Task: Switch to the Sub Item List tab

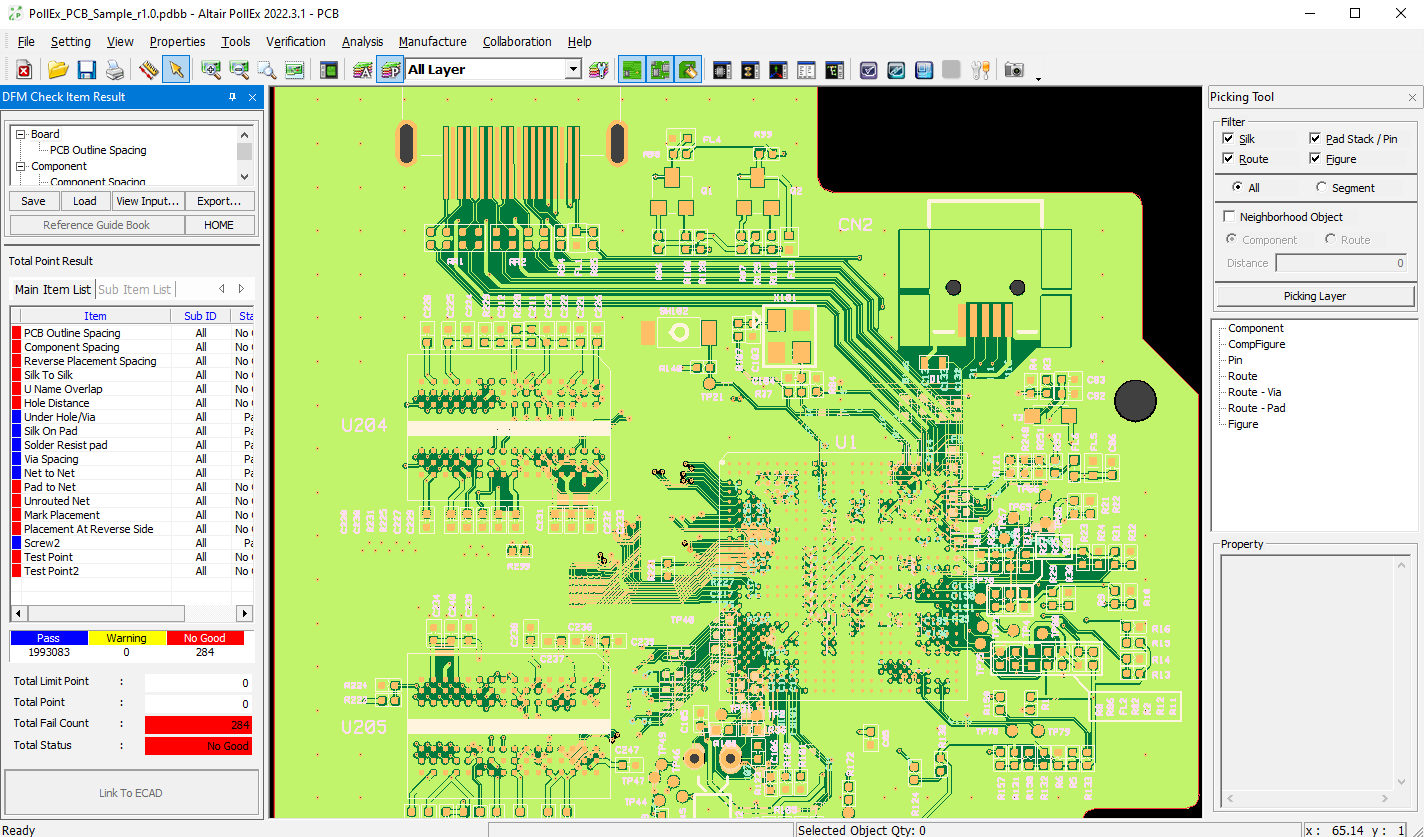Action: tap(135, 289)
